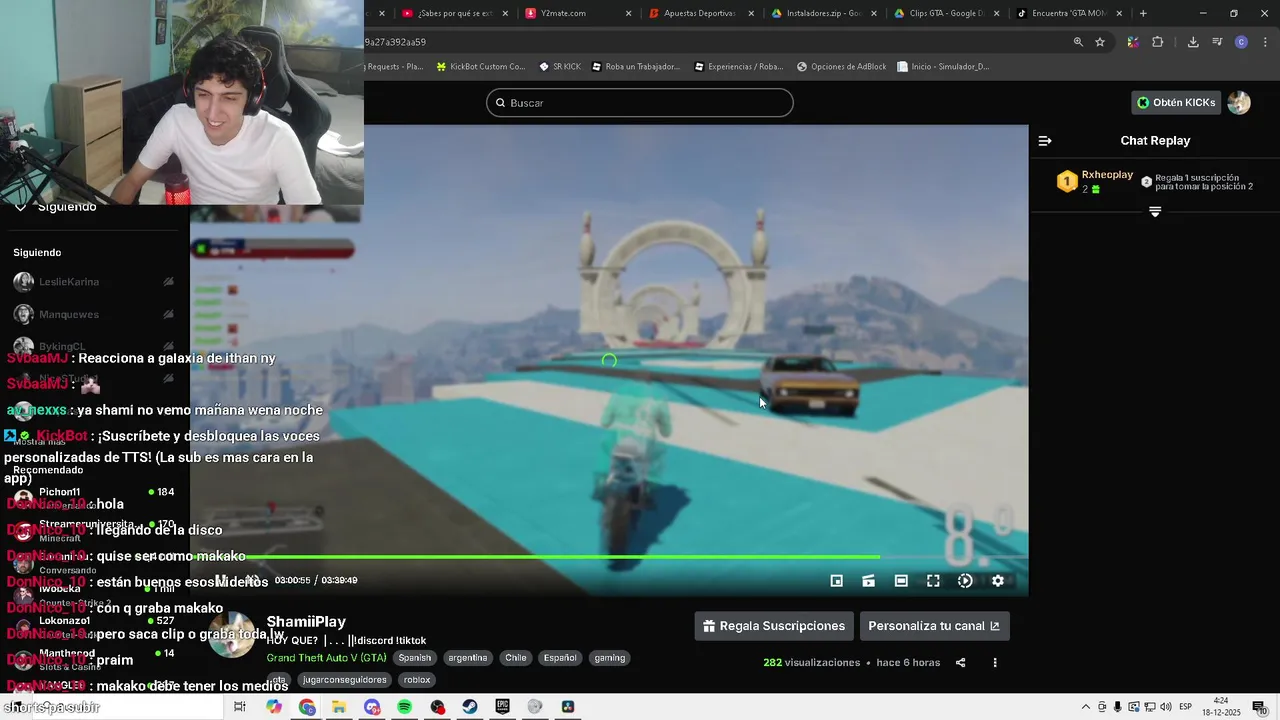This screenshot has width=1280, height=720.
Task: Click Regala Suscripciones button
Action: (x=774, y=626)
